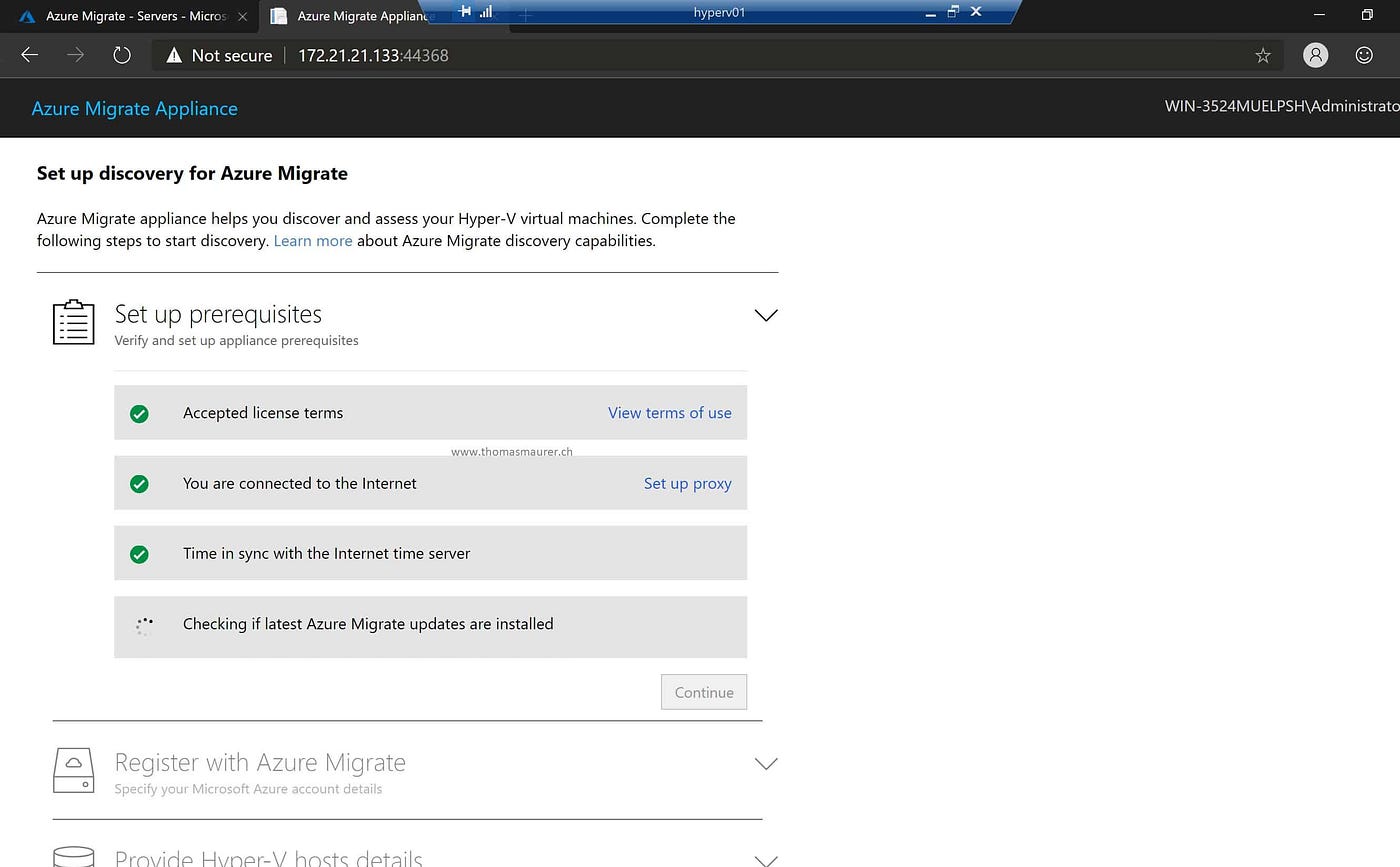Click the Not secure label
This screenshot has height=867, width=1400.
pyautogui.click(x=232, y=55)
